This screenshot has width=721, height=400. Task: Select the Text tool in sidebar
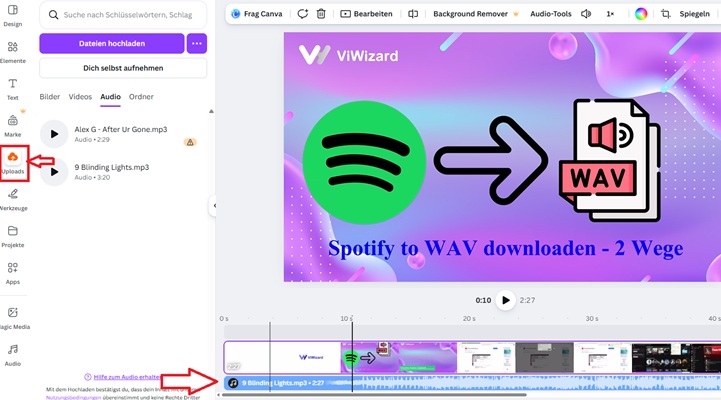pyautogui.click(x=12, y=89)
